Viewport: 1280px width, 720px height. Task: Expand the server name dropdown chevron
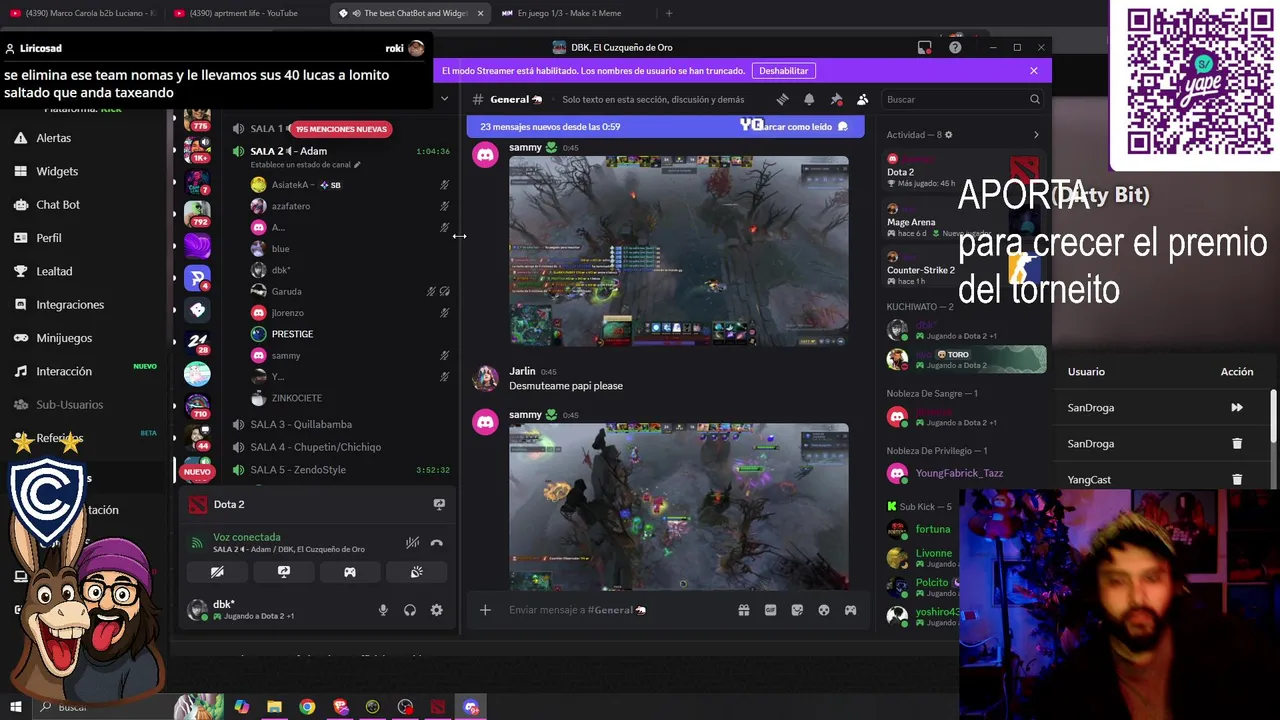445,99
